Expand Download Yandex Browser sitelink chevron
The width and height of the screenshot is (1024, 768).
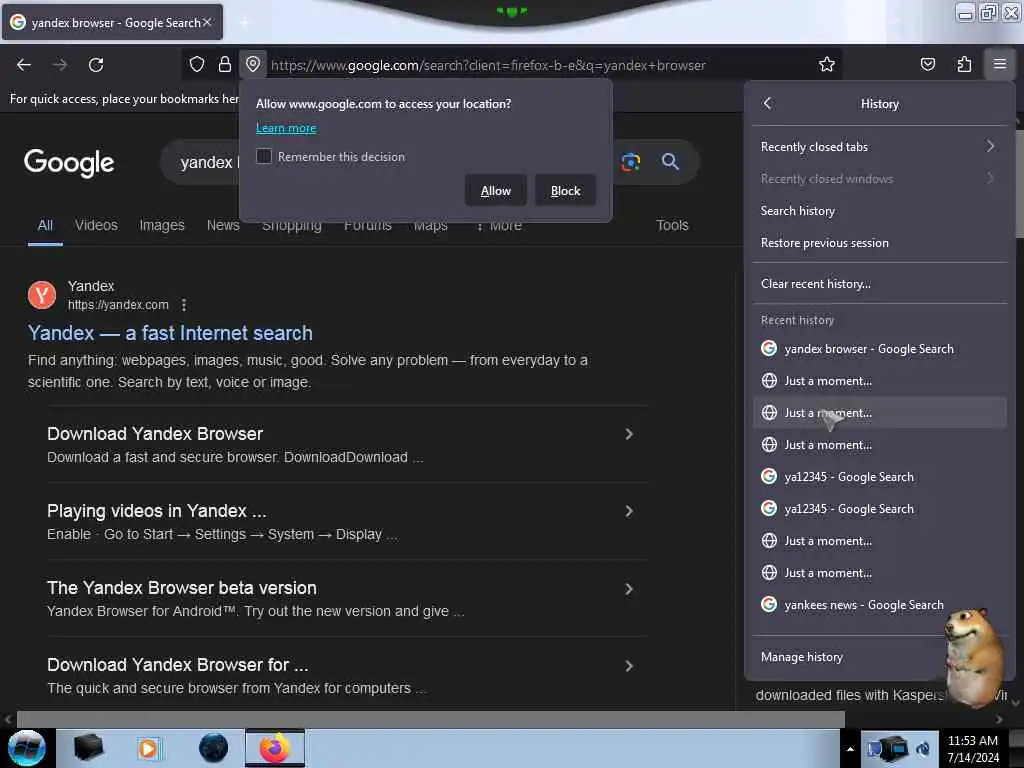[629, 434]
